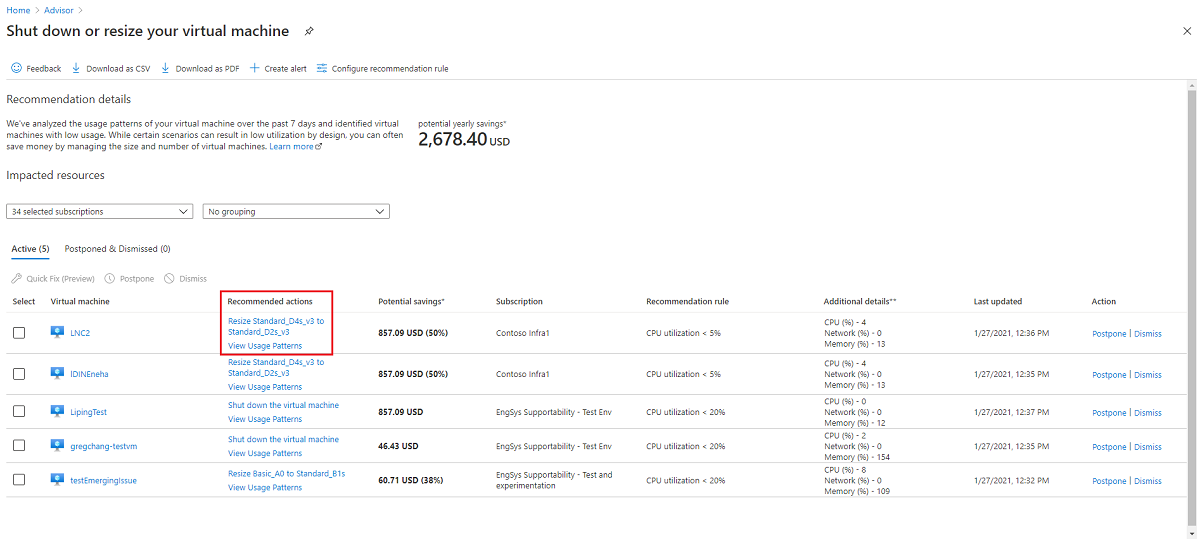This screenshot has height=539, width=1200.
Task: Go to Home breadcrumb
Action: point(18,10)
